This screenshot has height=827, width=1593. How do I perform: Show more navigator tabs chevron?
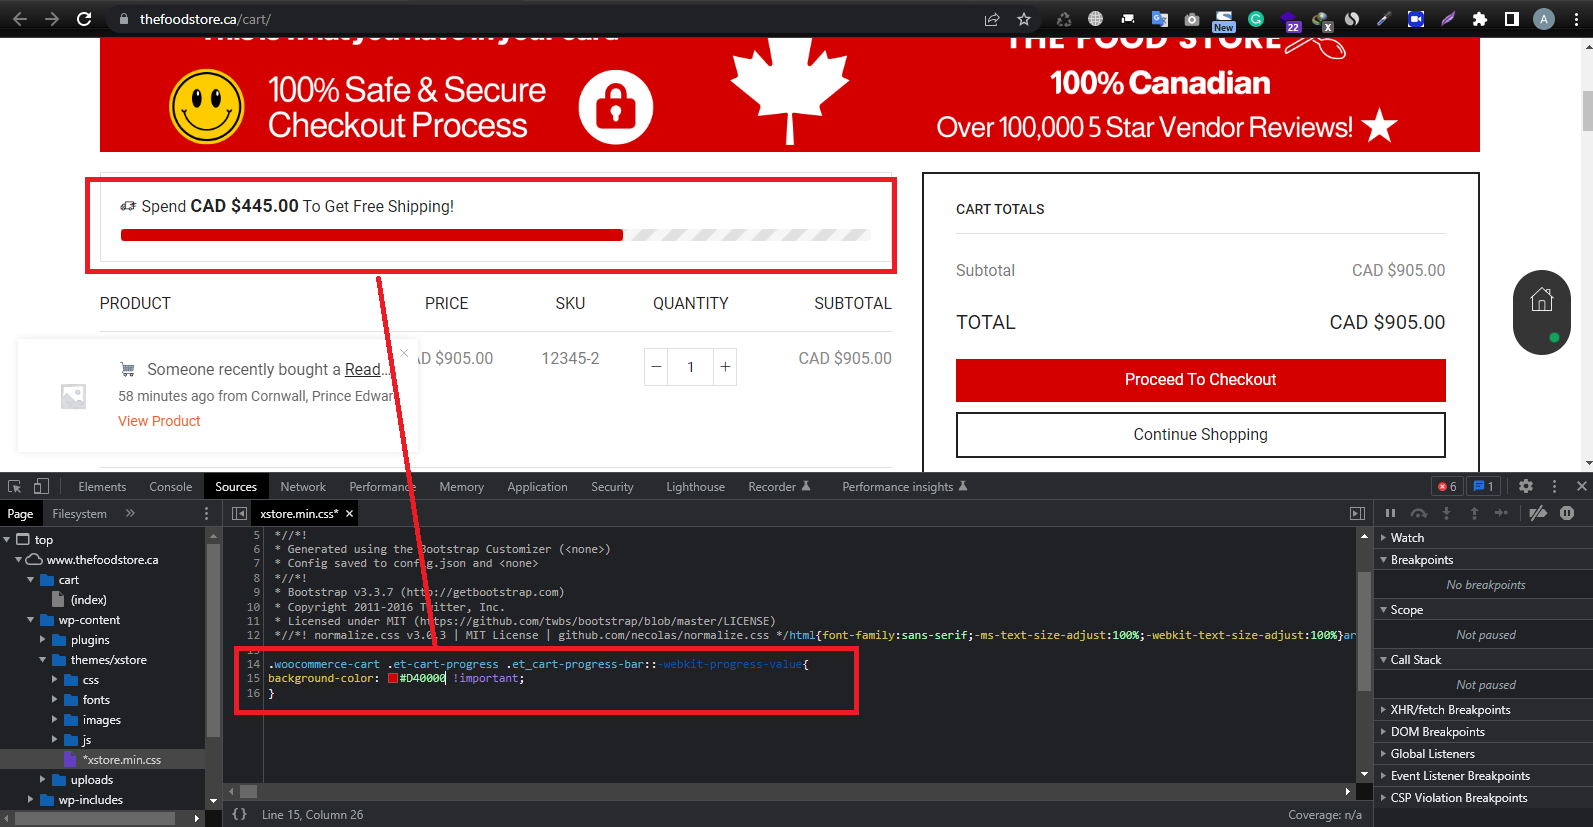[x=130, y=513]
